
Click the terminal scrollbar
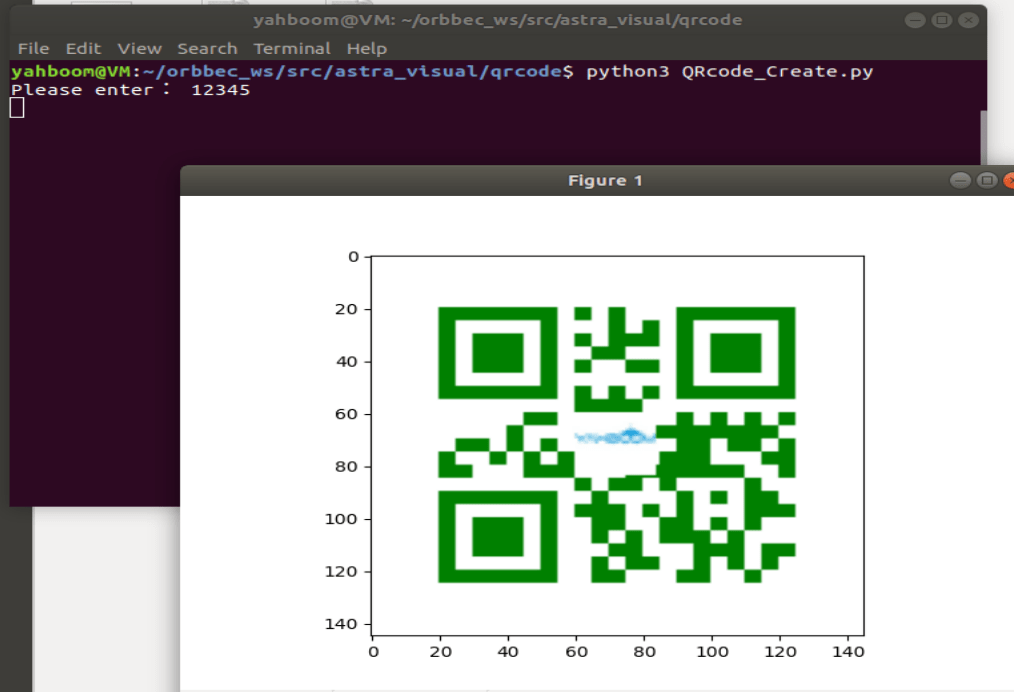click(984, 136)
